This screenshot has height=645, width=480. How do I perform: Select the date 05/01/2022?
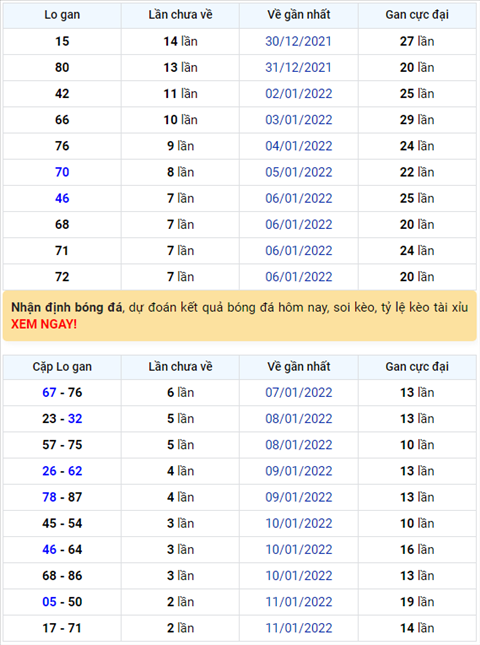click(x=299, y=172)
